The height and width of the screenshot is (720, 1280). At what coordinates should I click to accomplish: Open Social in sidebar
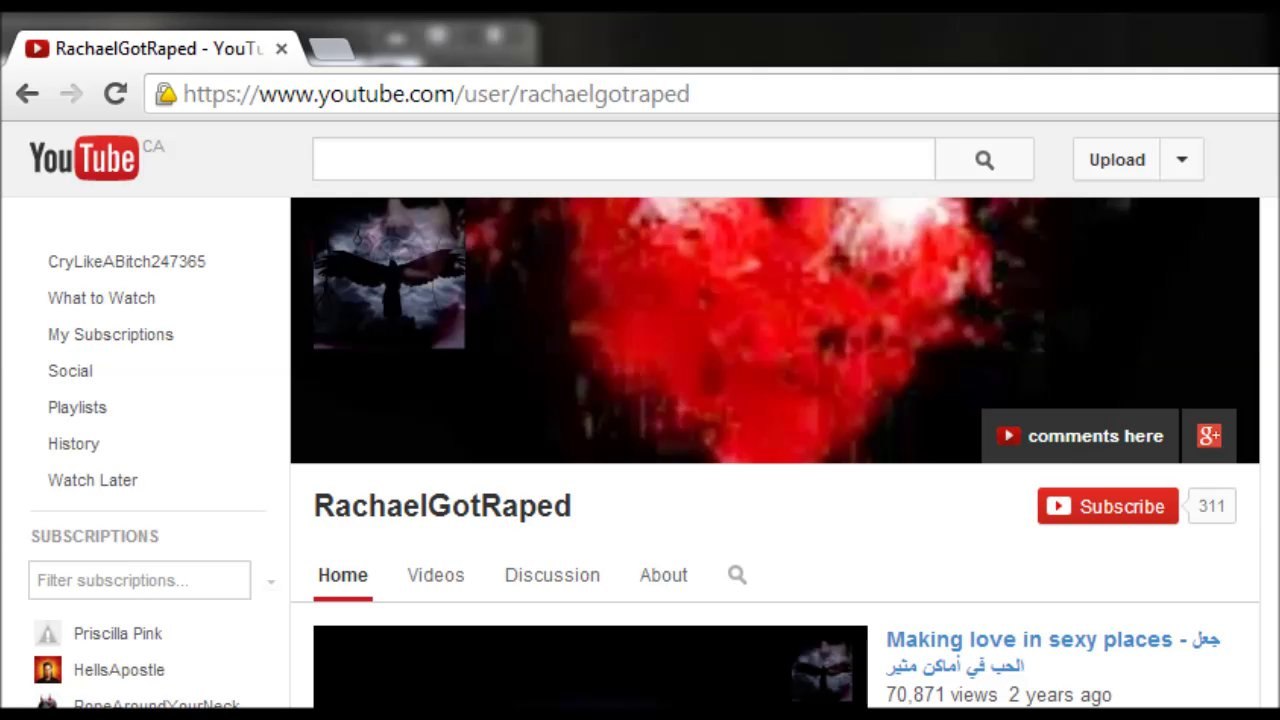70,371
